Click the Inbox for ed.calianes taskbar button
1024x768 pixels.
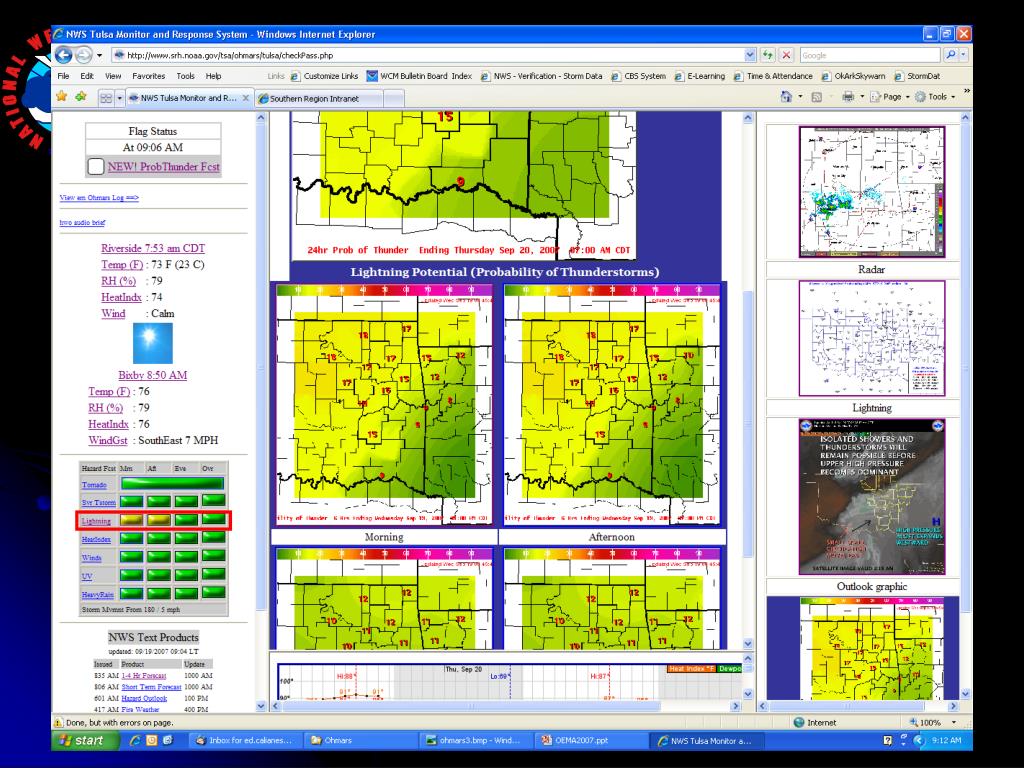point(245,741)
